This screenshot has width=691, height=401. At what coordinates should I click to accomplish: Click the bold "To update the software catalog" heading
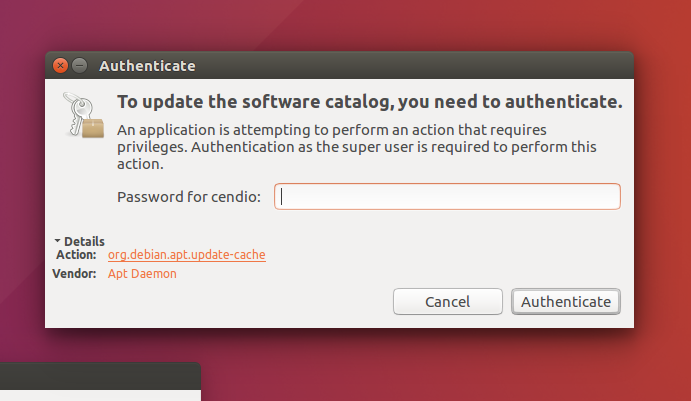[370, 102]
